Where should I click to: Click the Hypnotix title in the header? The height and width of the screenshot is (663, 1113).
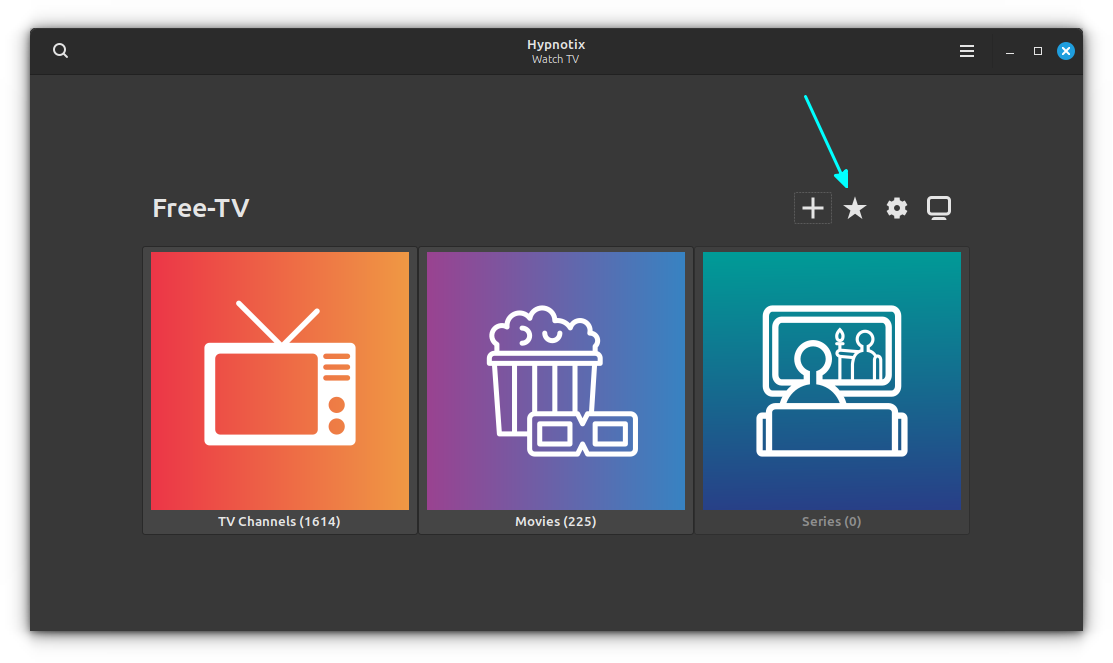point(555,44)
